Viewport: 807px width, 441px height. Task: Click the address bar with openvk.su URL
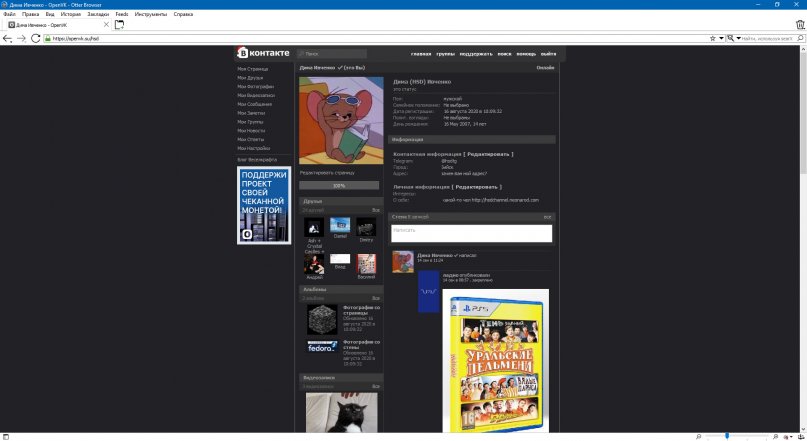[378, 39]
